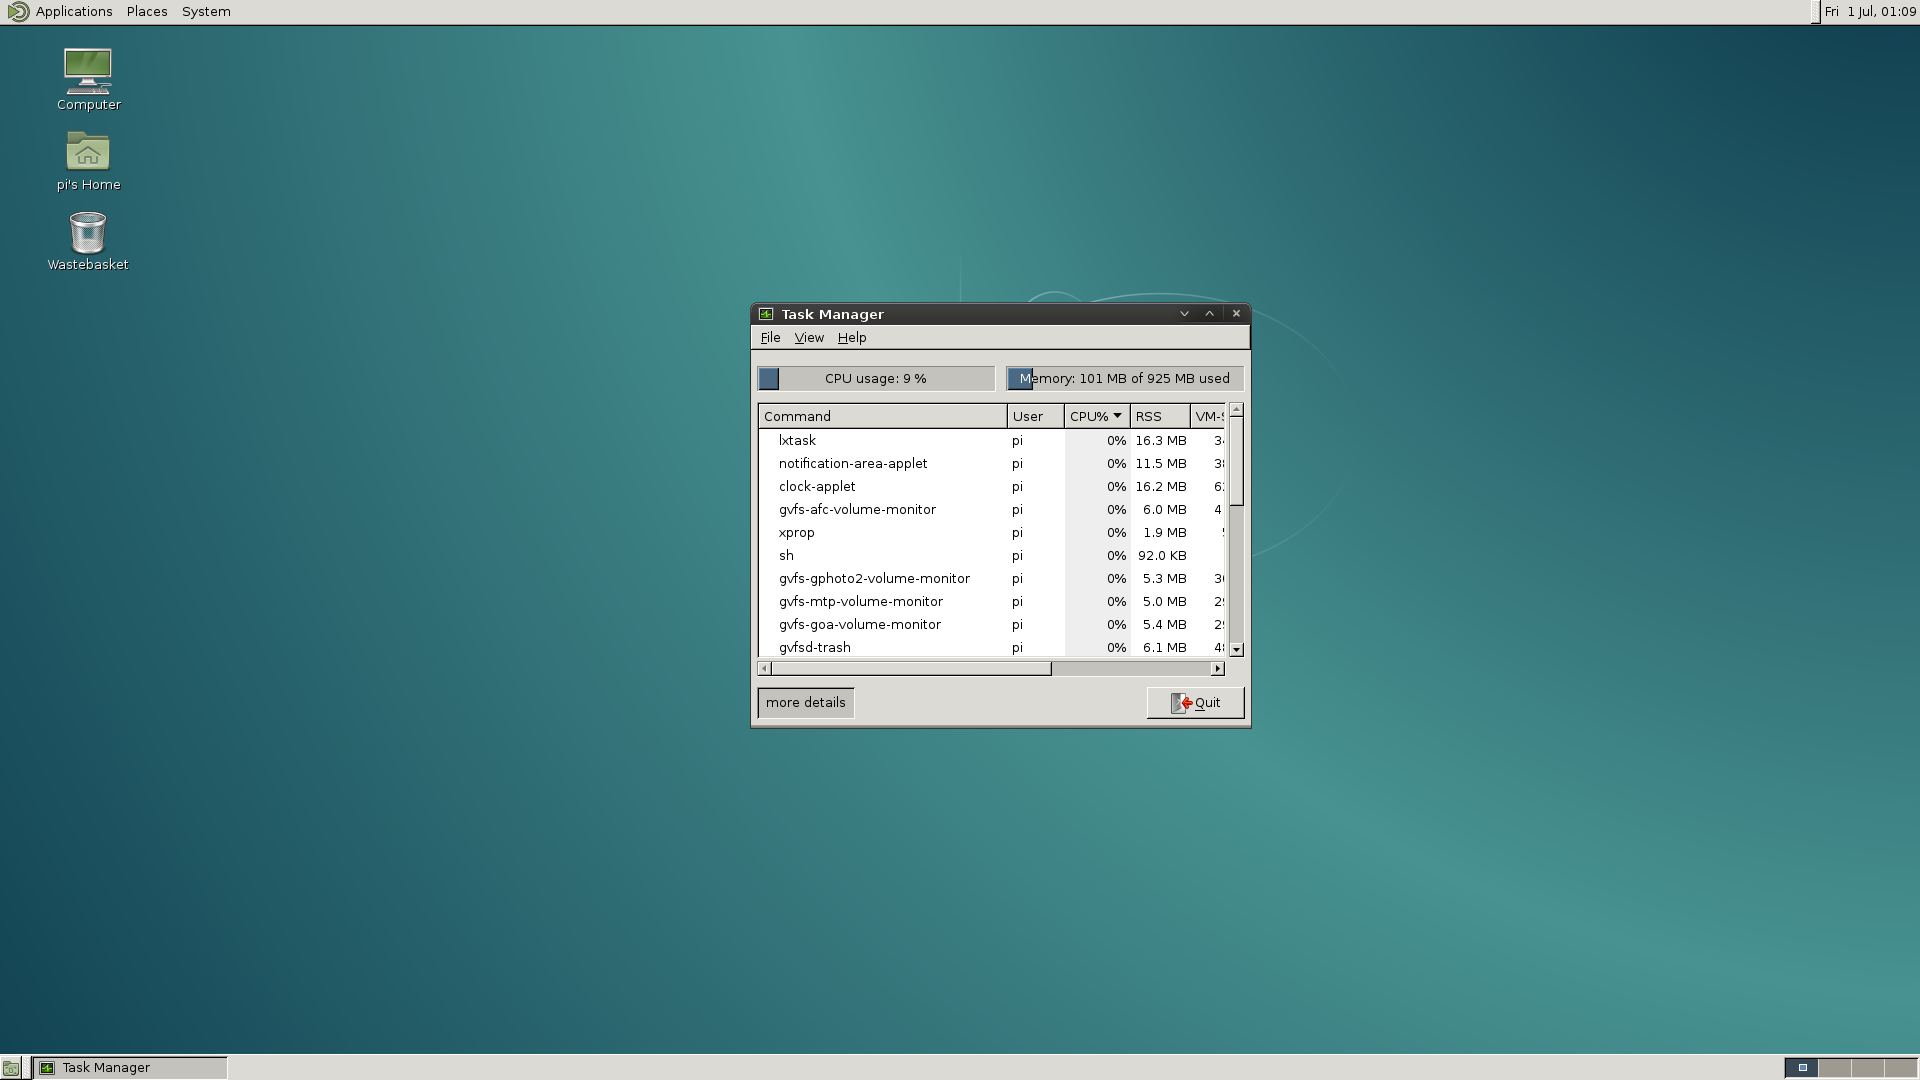Open the File menu in Task Manager
This screenshot has width=1920, height=1080.
[770, 338]
